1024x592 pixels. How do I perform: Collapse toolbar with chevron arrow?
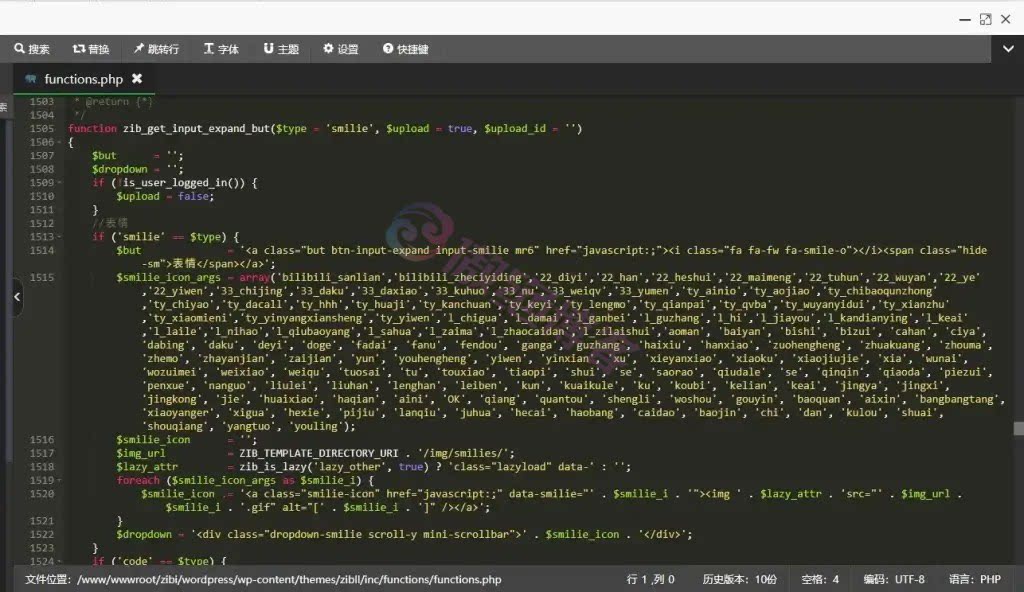[1008, 49]
